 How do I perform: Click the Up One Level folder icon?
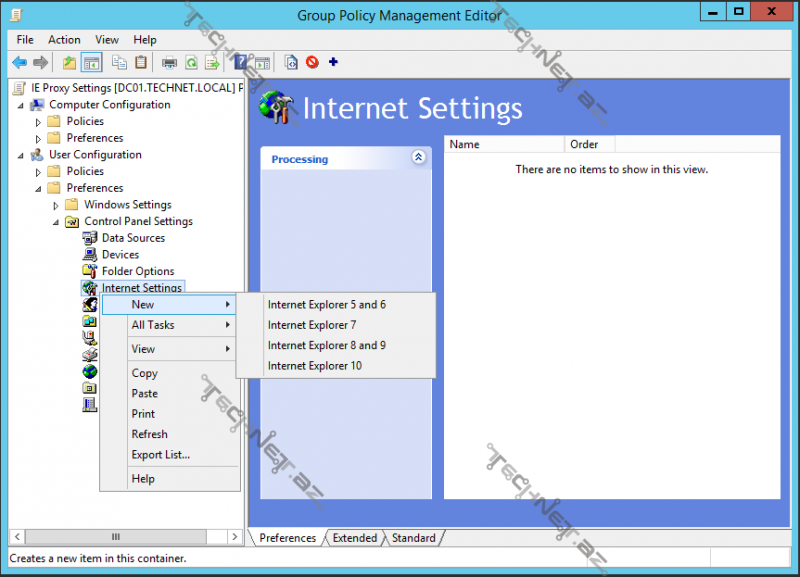[x=69, y=62]
